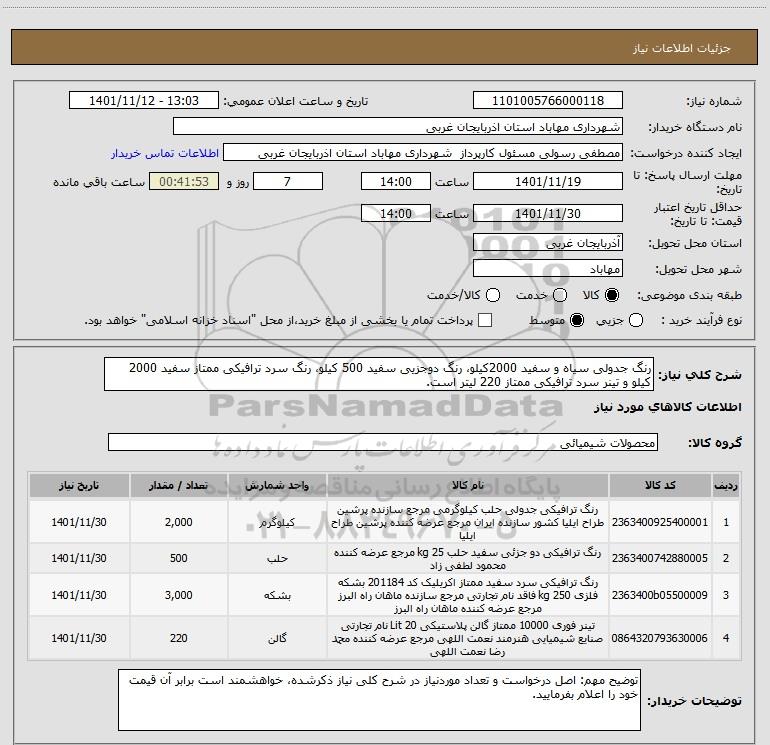Open the اطلاعات تماس خریدار link
770x745 pixels.
pos(165,153)
